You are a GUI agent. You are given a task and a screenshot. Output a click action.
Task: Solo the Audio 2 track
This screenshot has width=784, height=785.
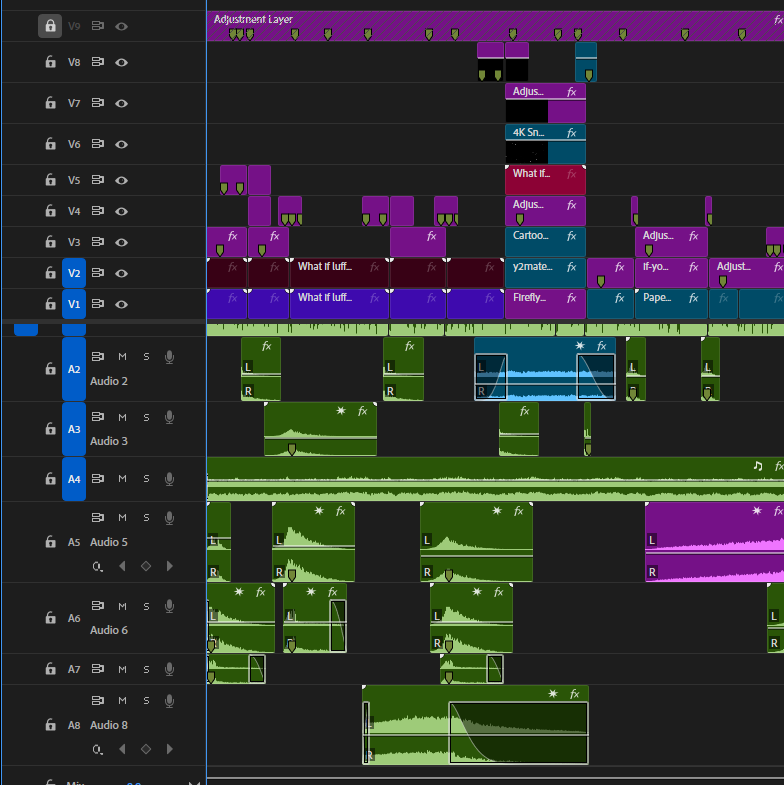point(146,356)
